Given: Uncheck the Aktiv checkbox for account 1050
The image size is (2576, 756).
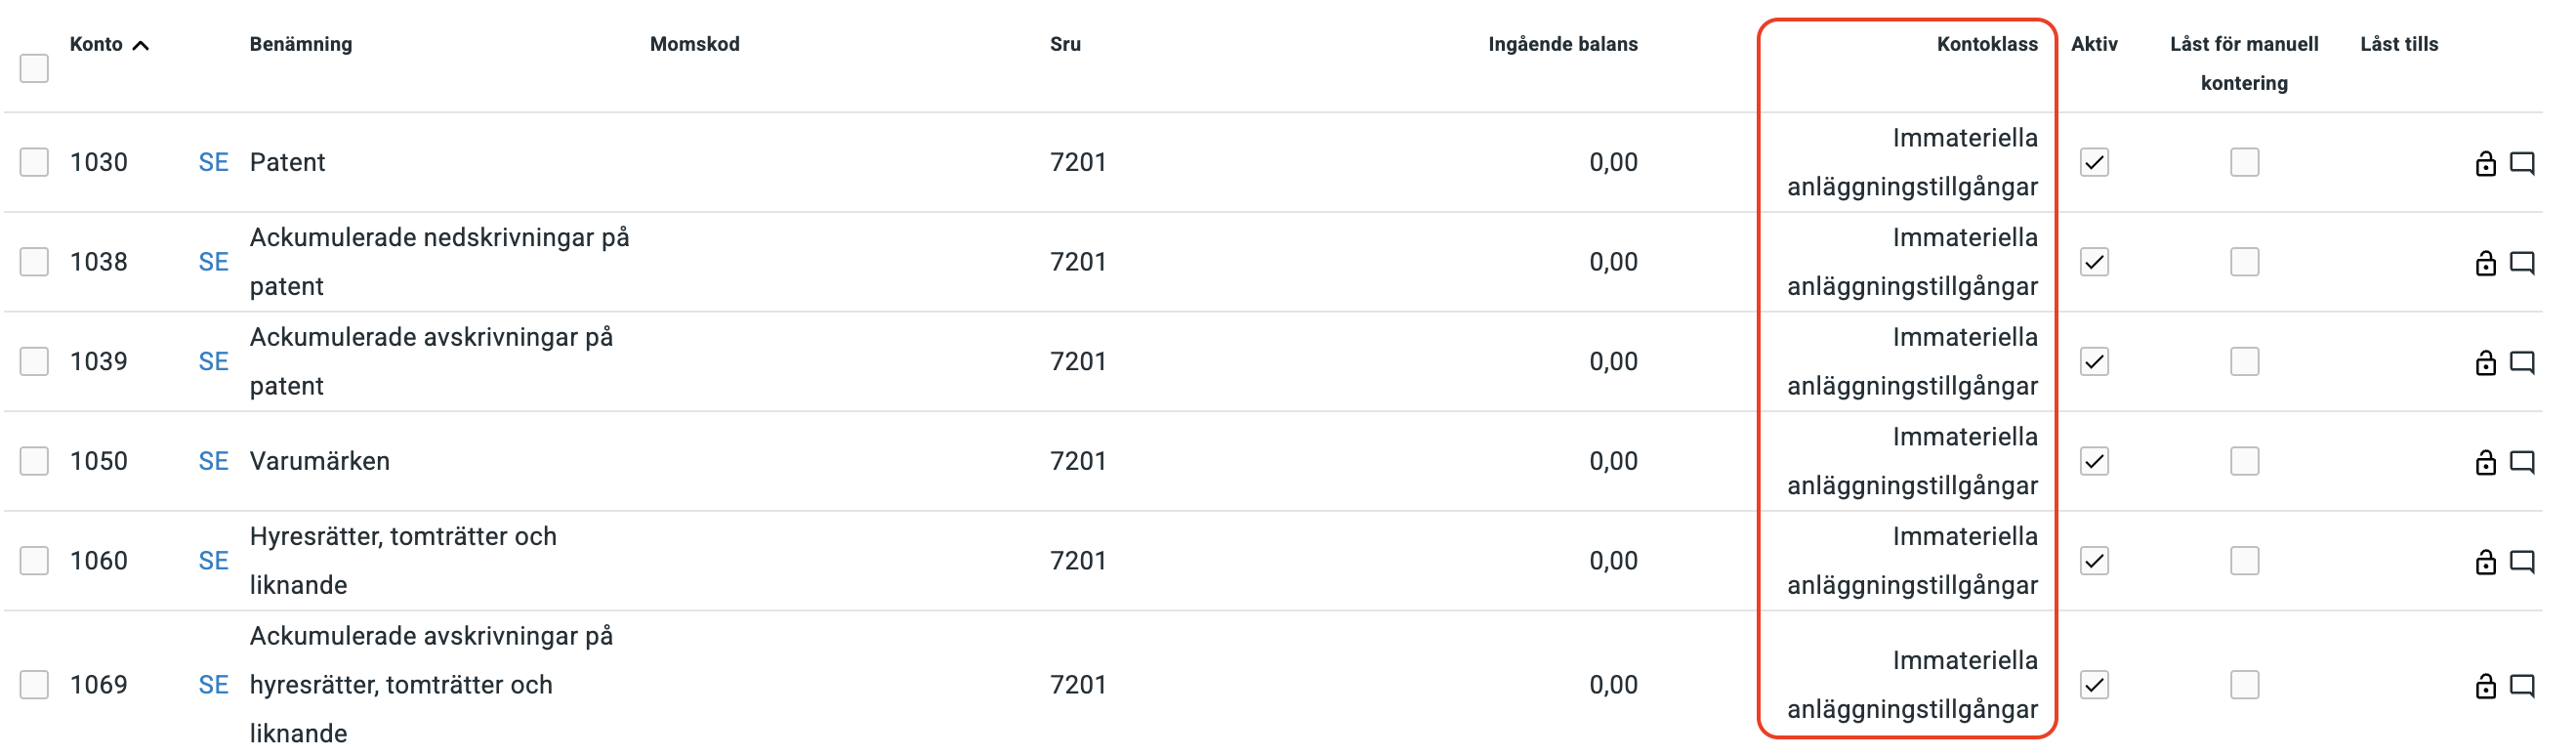Looking at the screenshot, I should (x=2094, y=461).
